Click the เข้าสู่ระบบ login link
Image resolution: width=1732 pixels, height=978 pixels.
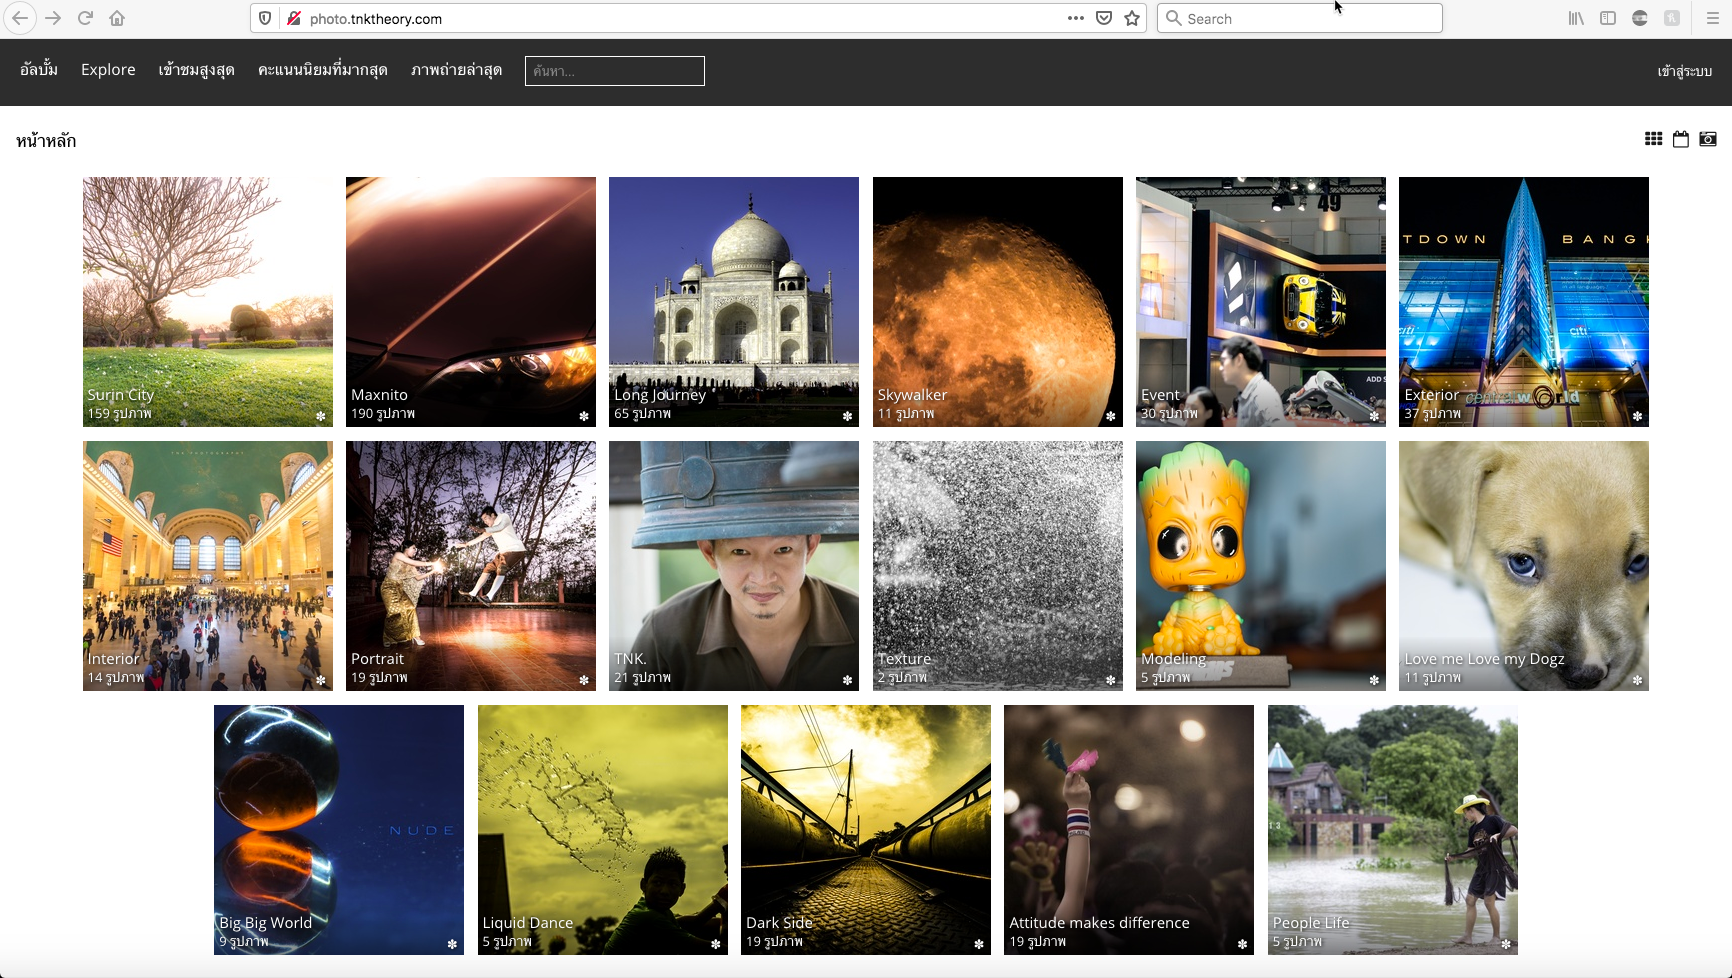tap(1684, 71)
